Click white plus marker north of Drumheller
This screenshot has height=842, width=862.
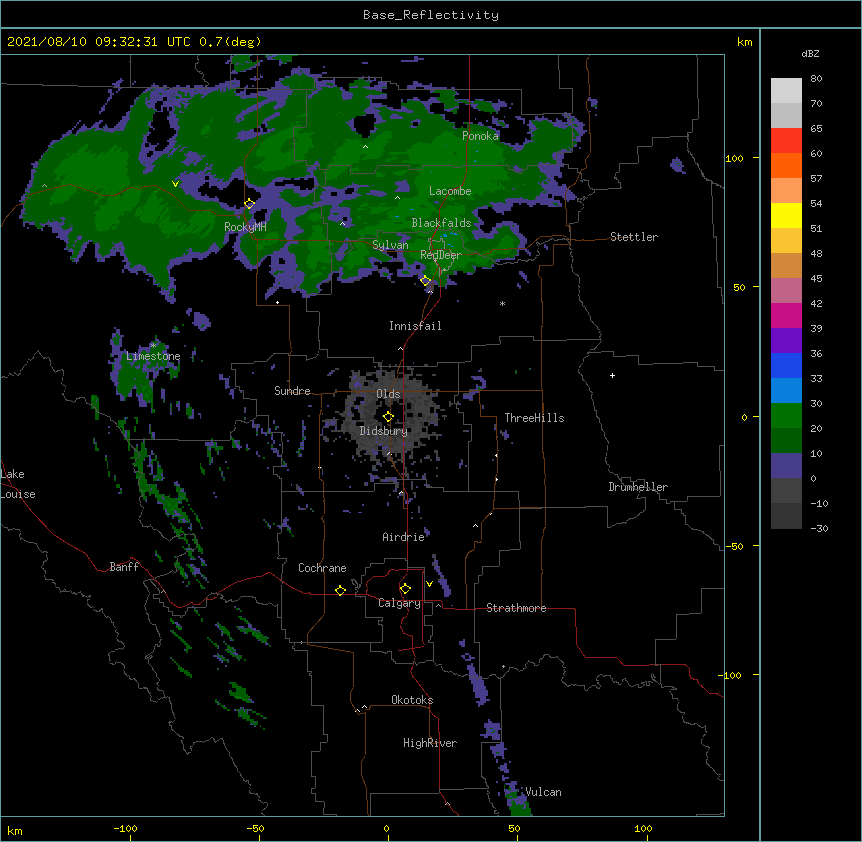pos(612,375)
